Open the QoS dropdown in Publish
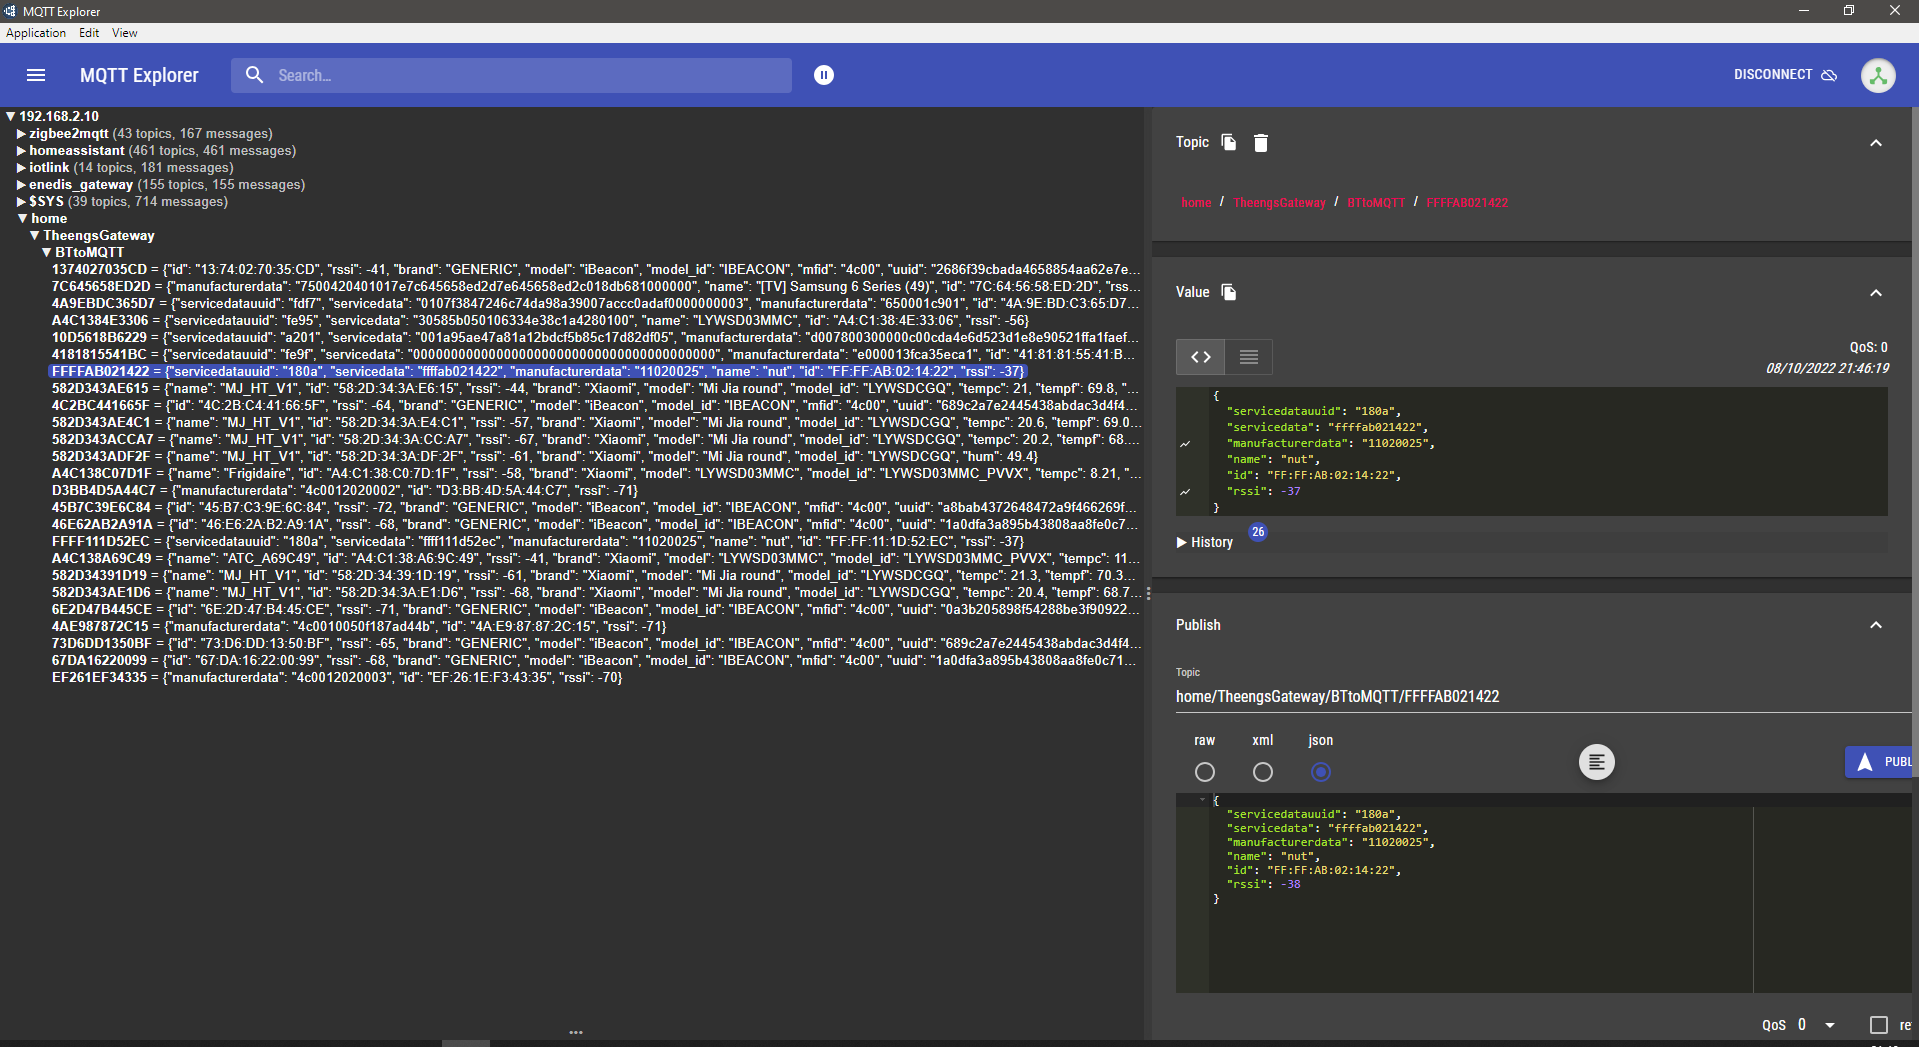Screen dimensions: 1919x1047 (x=1829, y=1025)
